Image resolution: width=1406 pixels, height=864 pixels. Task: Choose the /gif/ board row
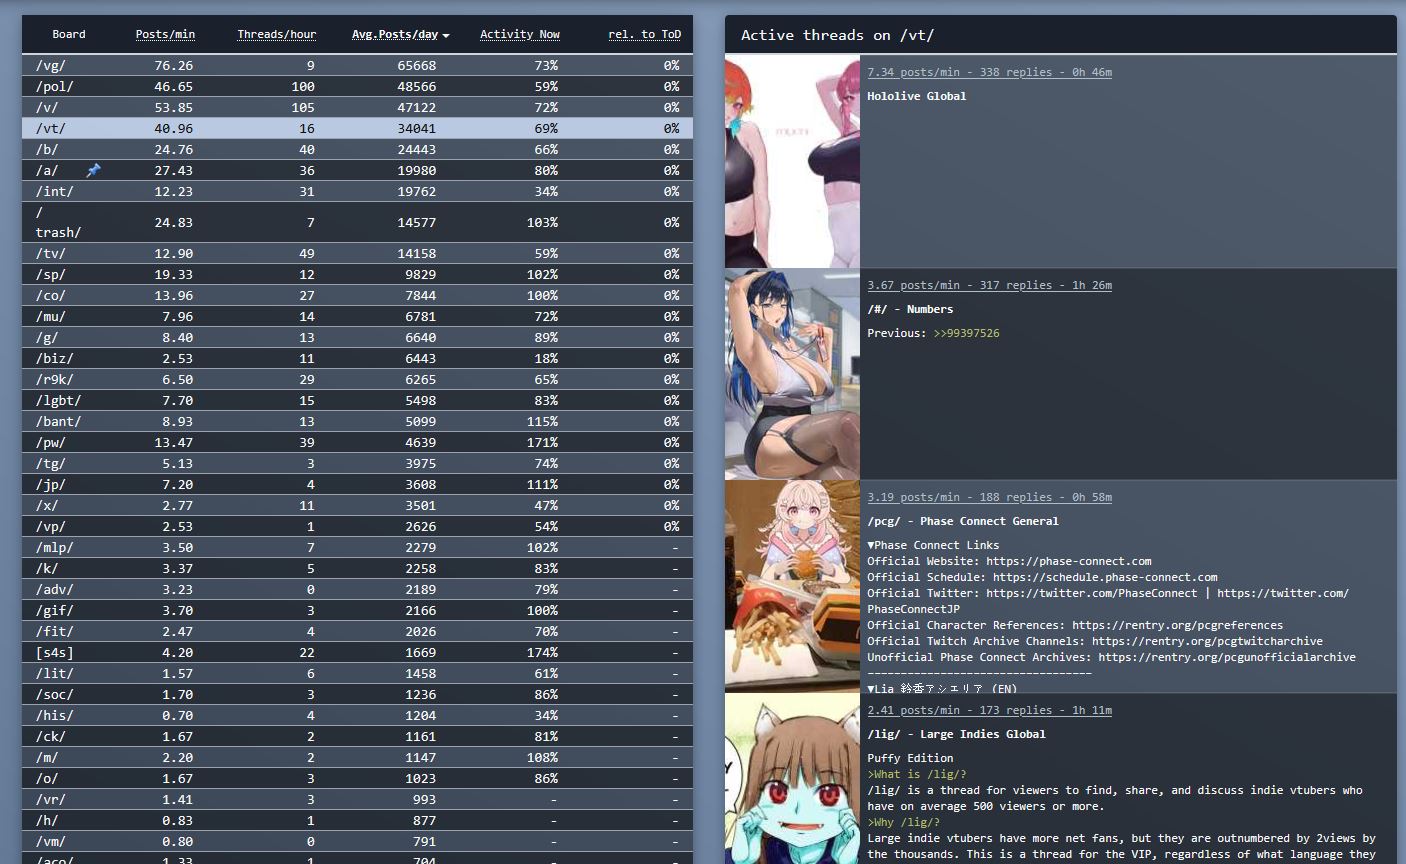pos(357,610)
